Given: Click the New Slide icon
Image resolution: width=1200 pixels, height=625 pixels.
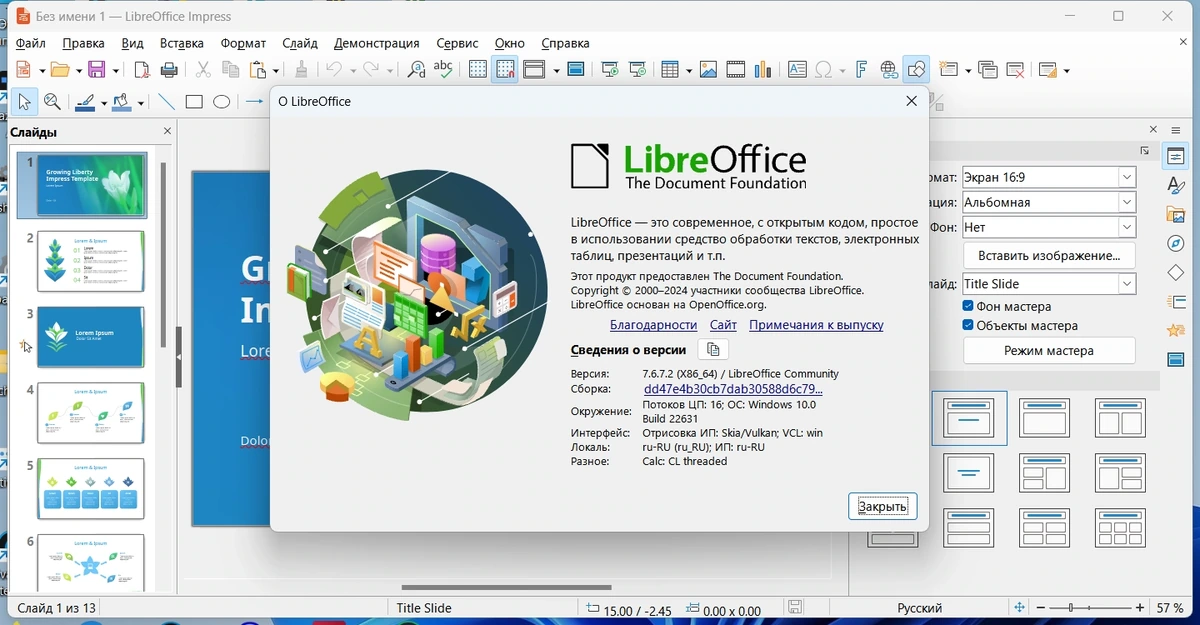Looking at the screenshot, I should (x=949, y=69).
